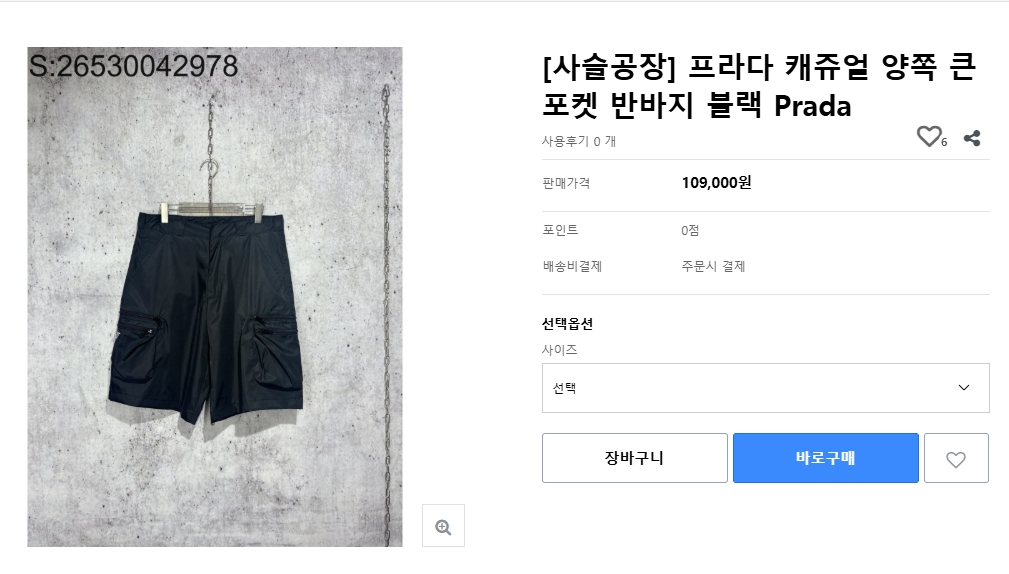Click the chevron arrow in the size selector
The width and height of the screenshot is (1009, 574).
click(x=964, y=388)
